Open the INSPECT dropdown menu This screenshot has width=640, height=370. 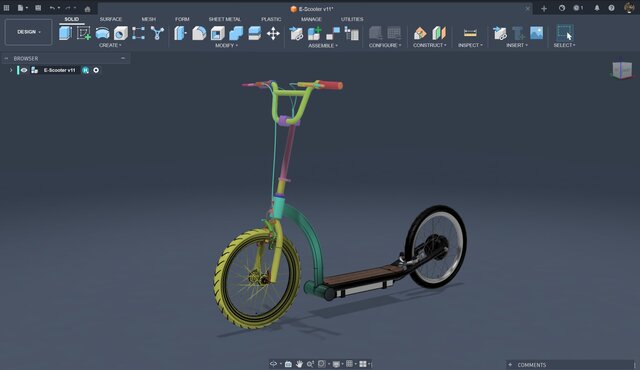(x=470, y=45)
